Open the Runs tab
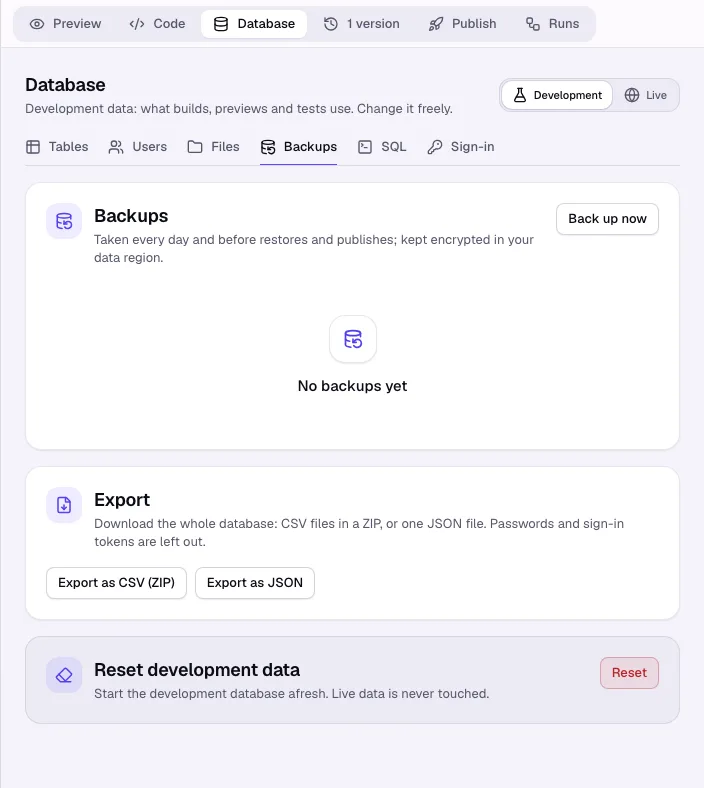Viewport: 704px width, 788px height. pyautogui.click(x=553, y=24)
